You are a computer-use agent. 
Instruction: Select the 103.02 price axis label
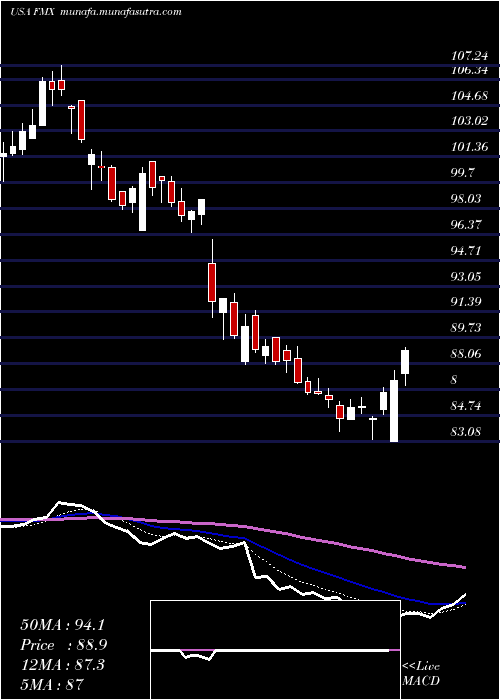point(468,121)
